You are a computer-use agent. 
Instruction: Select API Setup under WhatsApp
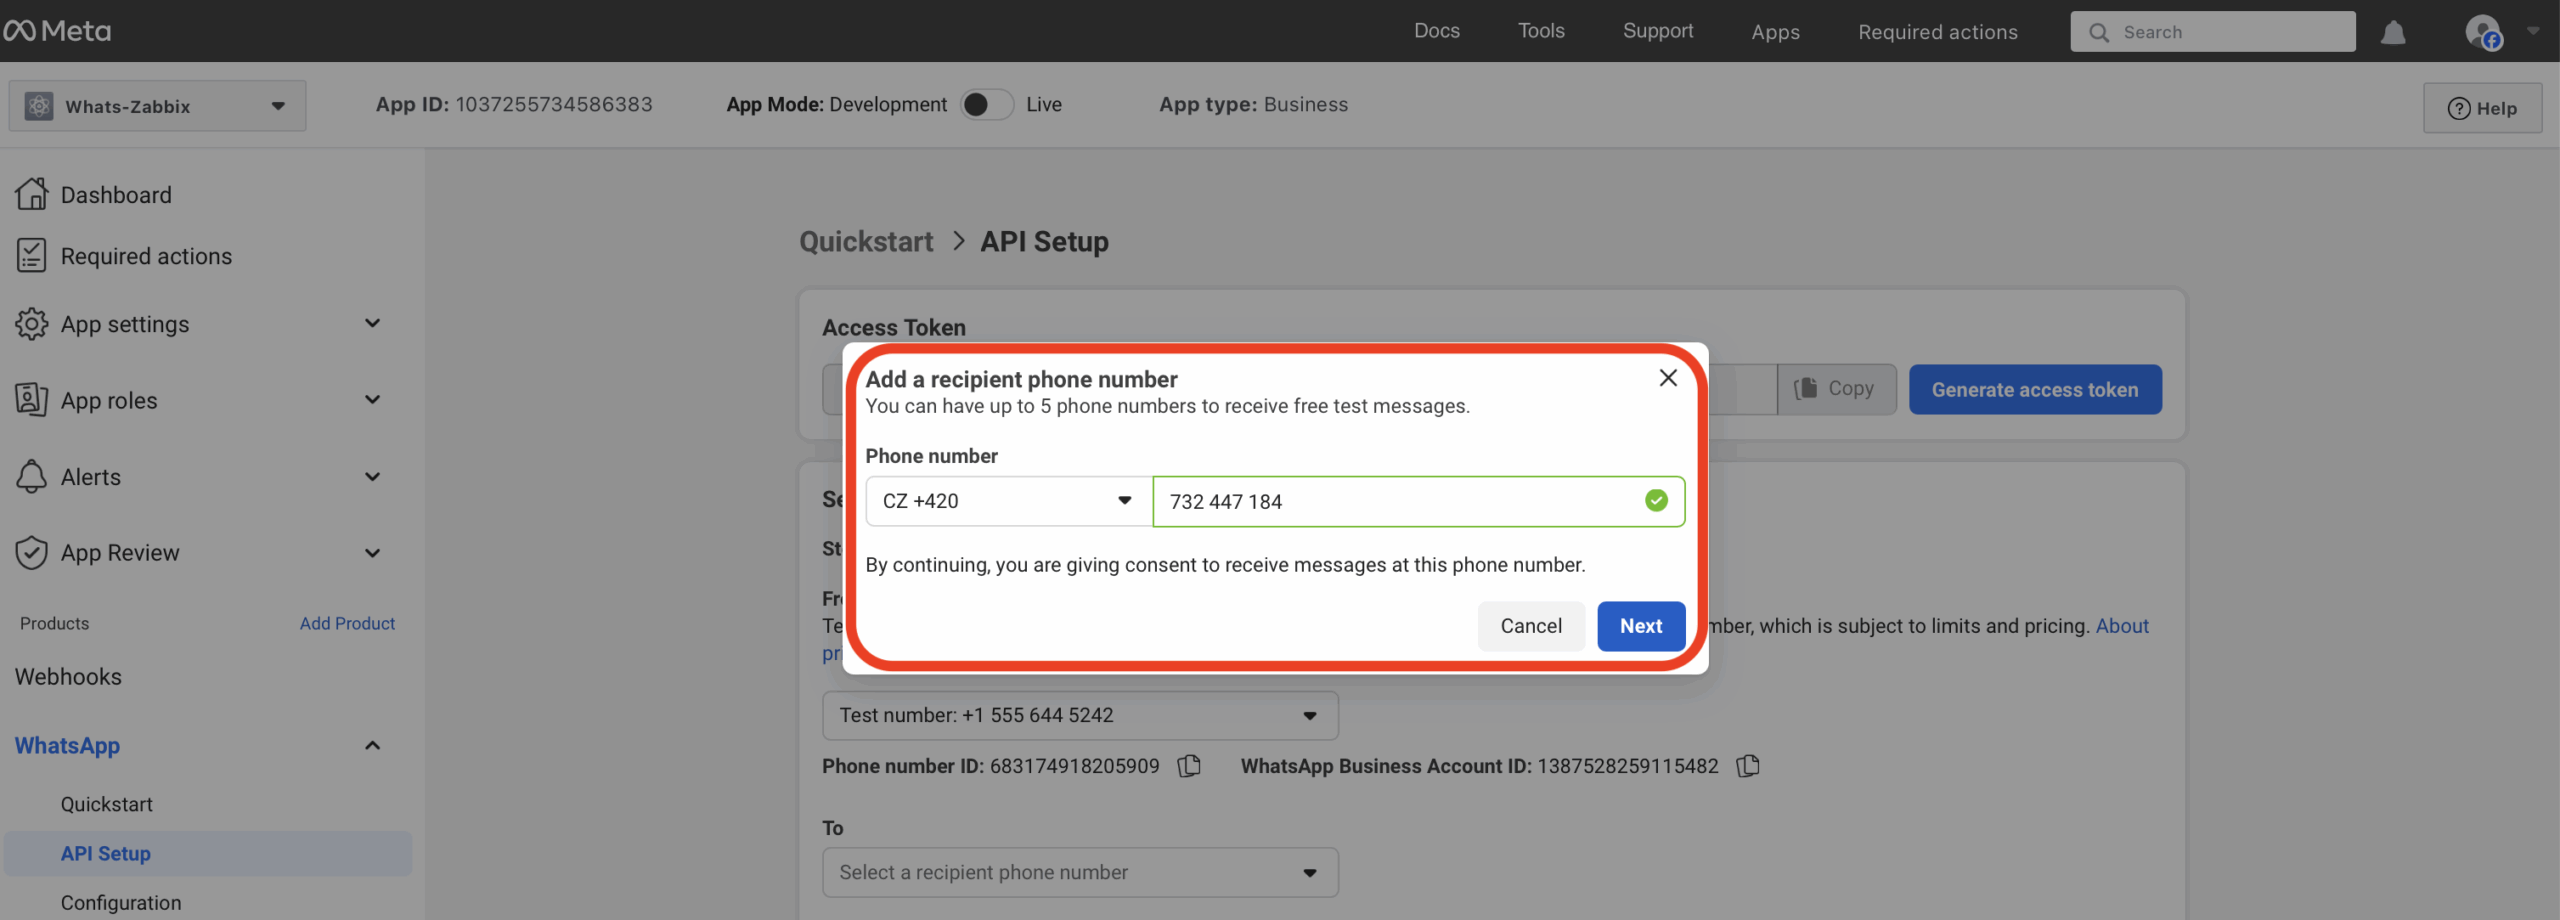point(208,854)
